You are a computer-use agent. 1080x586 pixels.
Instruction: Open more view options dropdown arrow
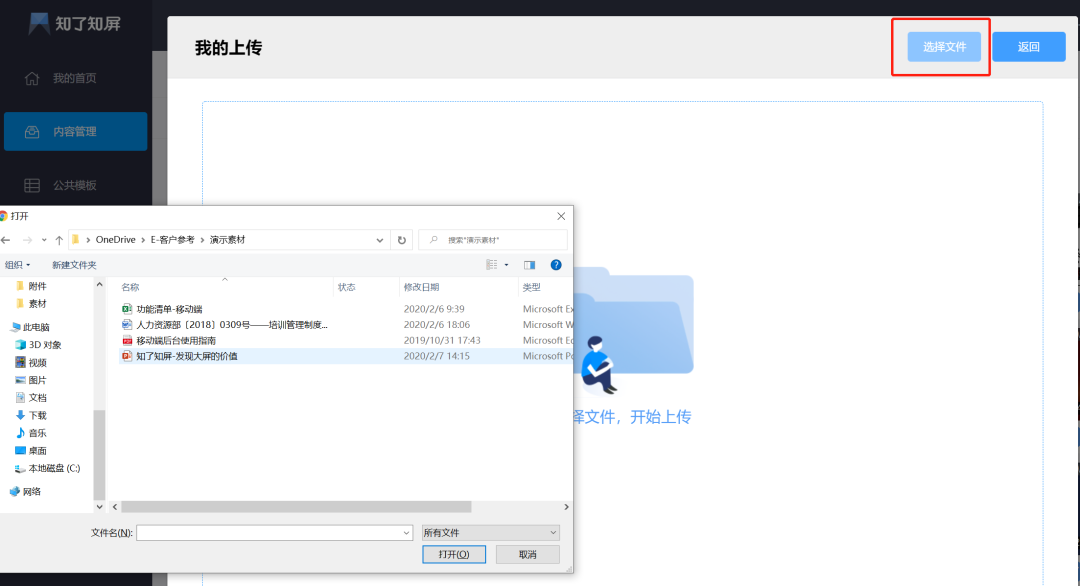click(507, 265)
